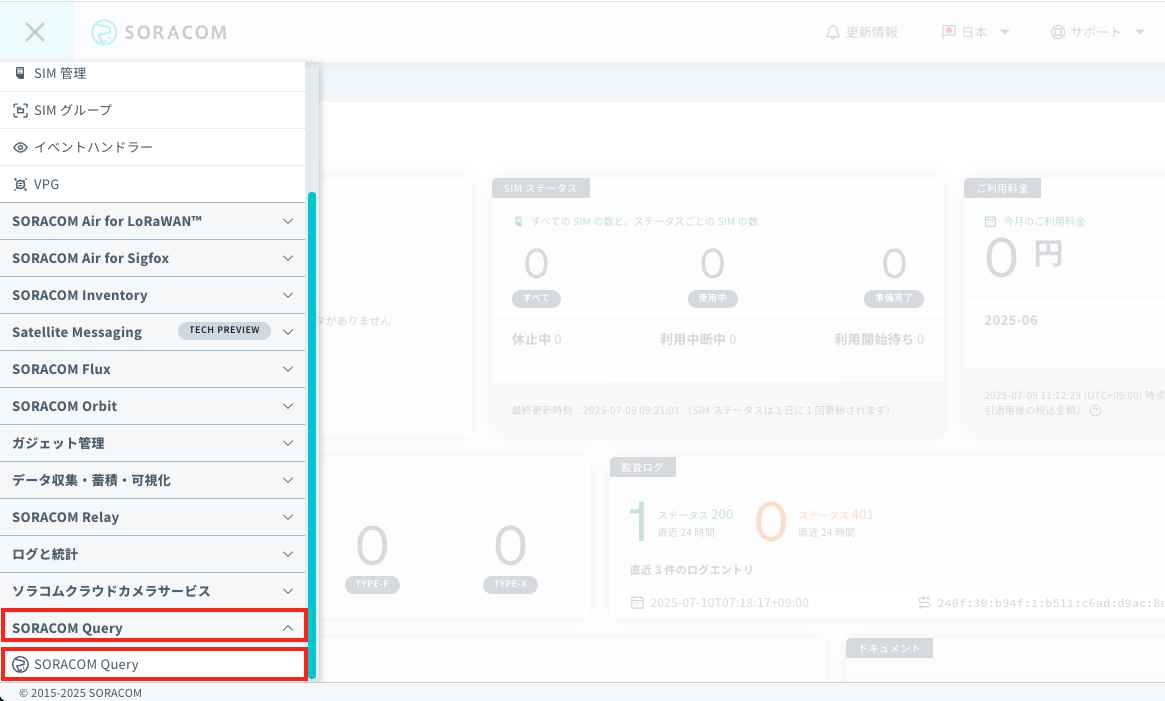Screen dimensions: 1165x701
Task: Collapse SORACOM Query section header
Action: click(x=154, y=626)
